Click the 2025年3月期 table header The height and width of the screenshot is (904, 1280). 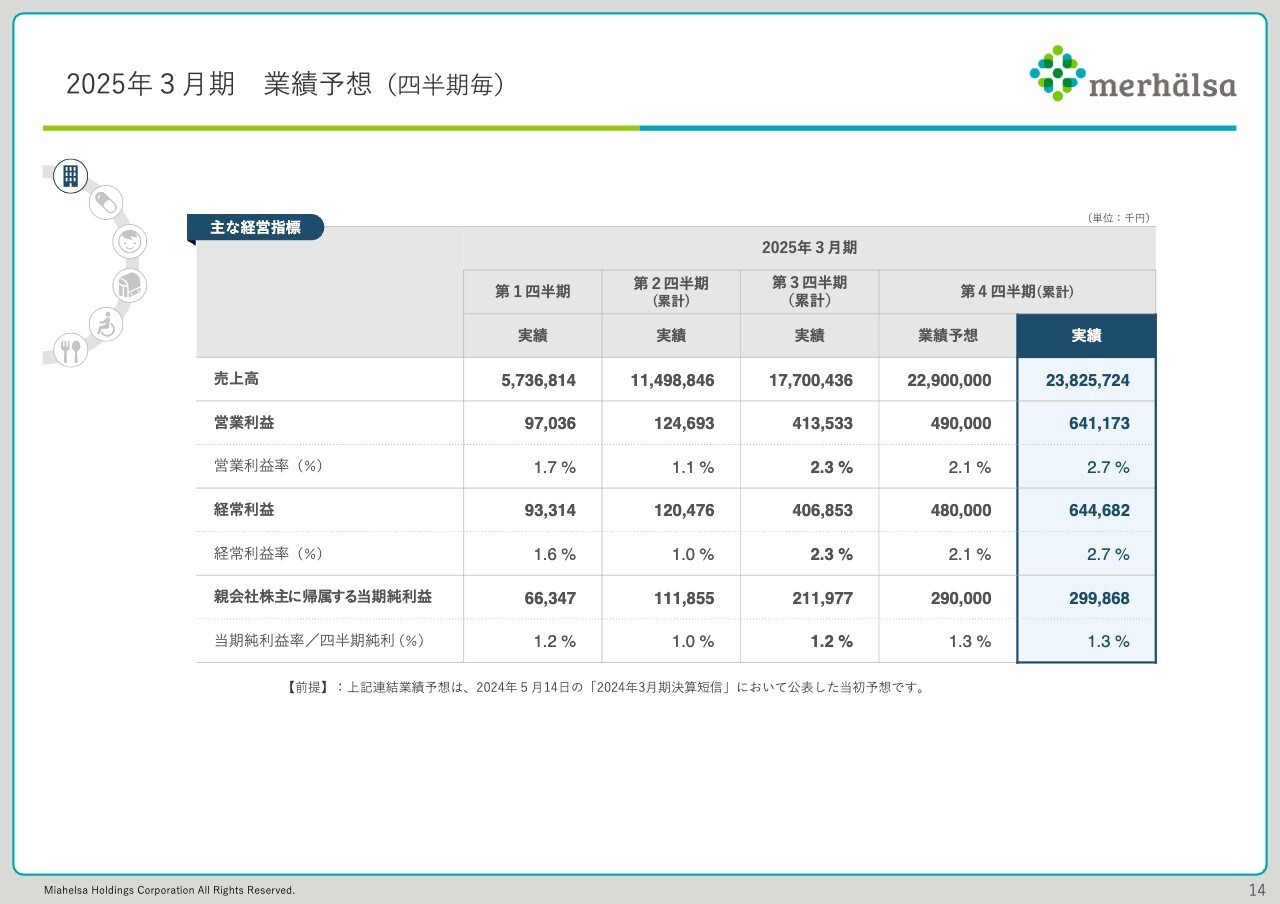point(809,248)
